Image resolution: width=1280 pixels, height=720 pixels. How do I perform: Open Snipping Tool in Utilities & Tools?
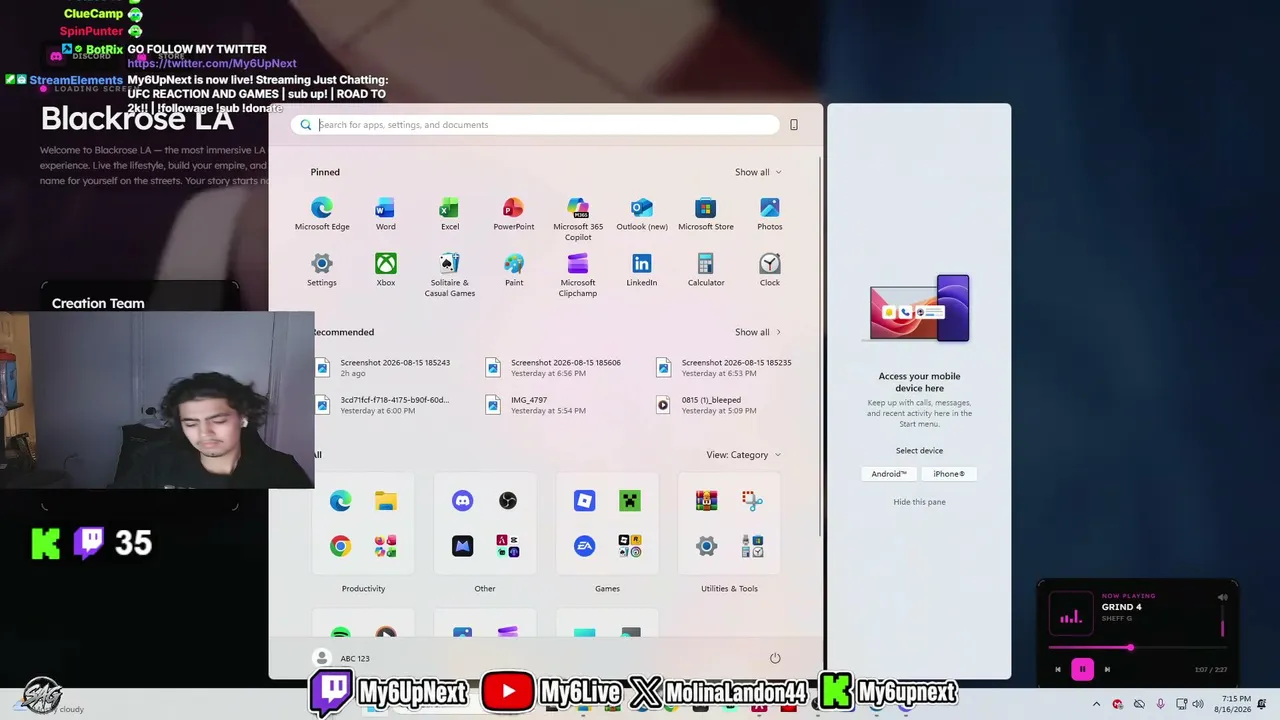coord(752,500)
